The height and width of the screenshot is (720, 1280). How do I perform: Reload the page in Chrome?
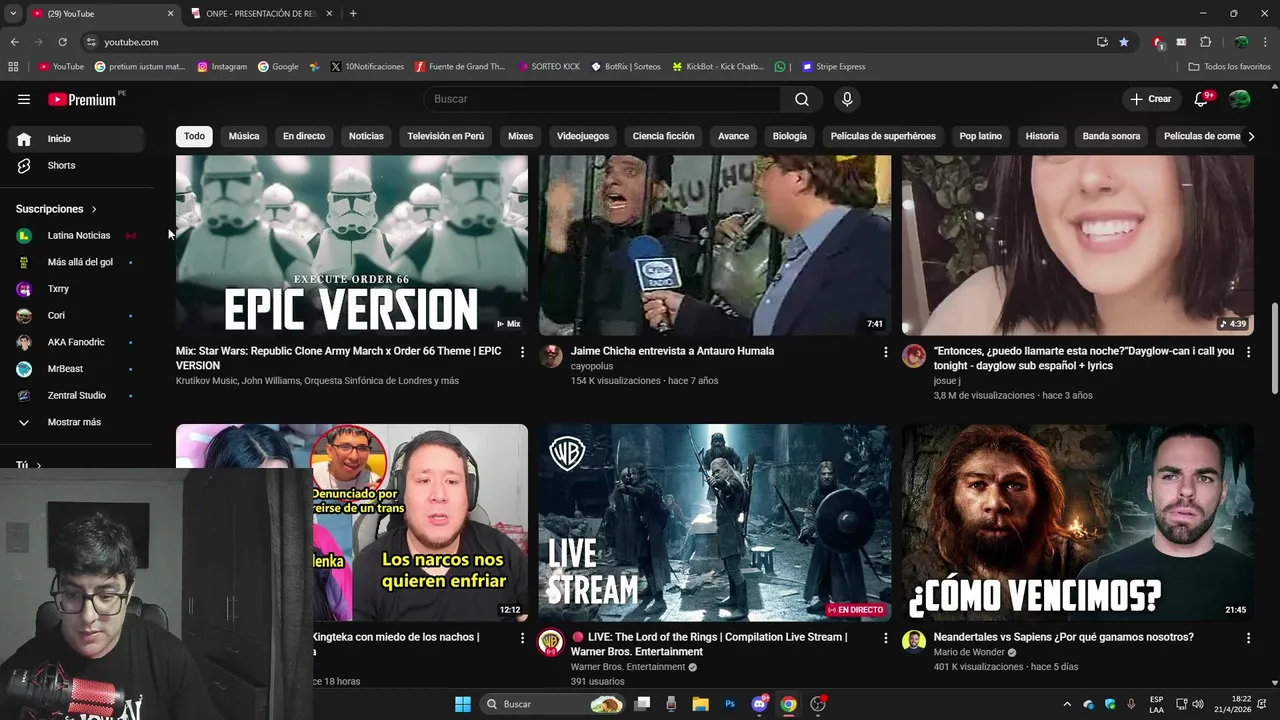pos(62,42)
